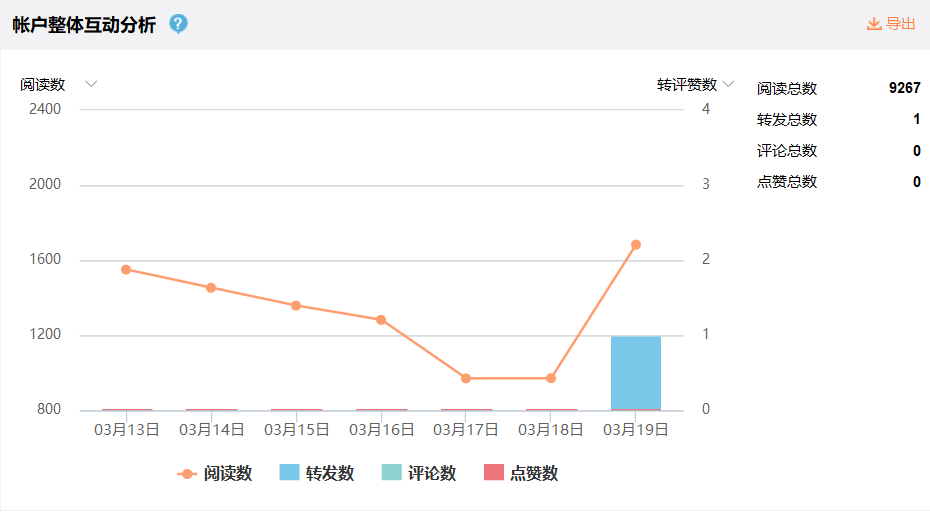Click the line data point on 03月14日
The image size is (930, 515).
[x=211, y=288]
